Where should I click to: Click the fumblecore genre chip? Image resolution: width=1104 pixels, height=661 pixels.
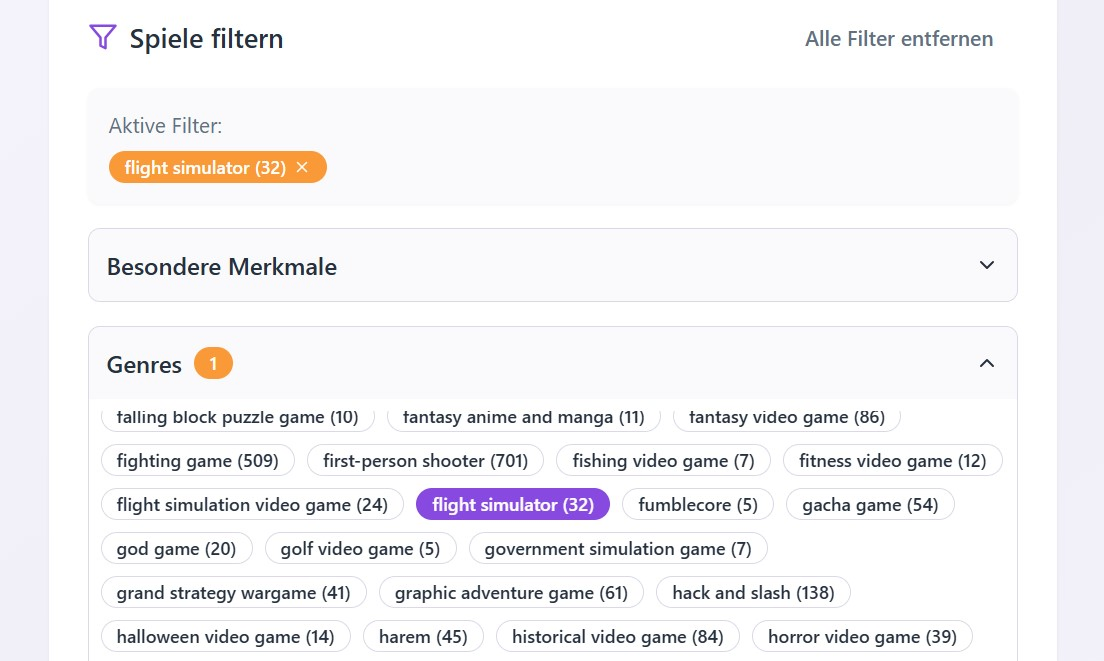pyautogui.click(x=698, y=504)
